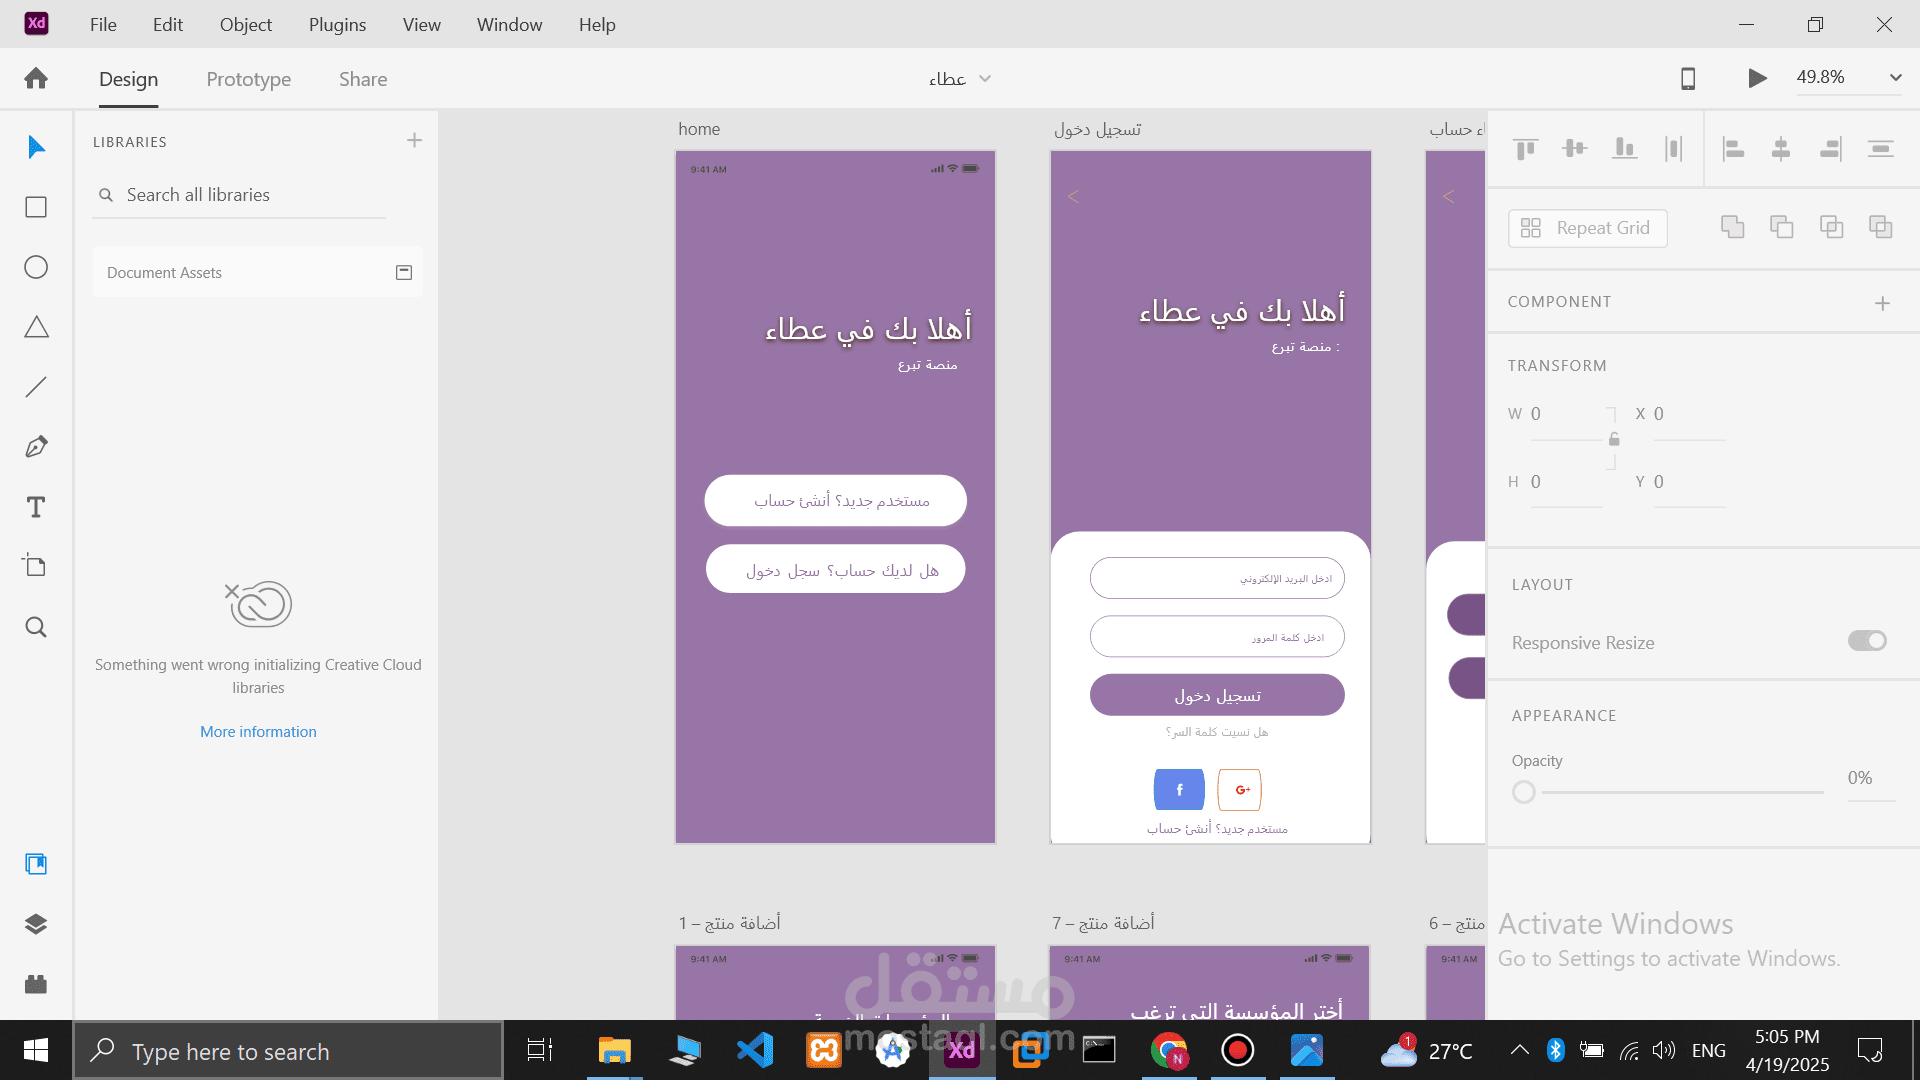Open the File menu
The image size is (1920, 1080).
(103, 24)
